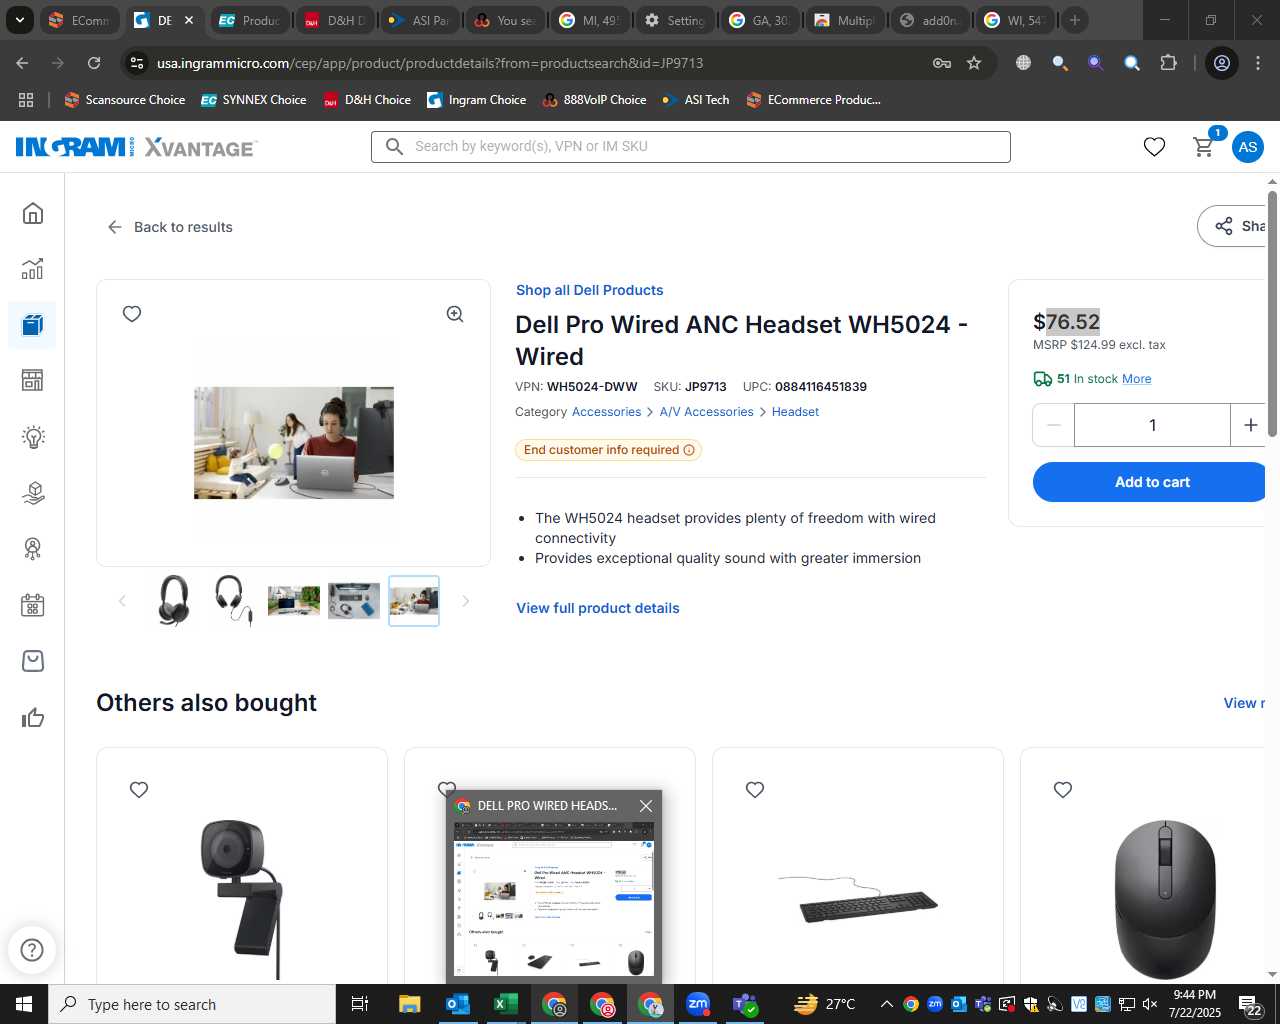Screen dimensions: 1280x1024
Task: Open the lightbulb insights sidebar icon
Action: (33, 437)
